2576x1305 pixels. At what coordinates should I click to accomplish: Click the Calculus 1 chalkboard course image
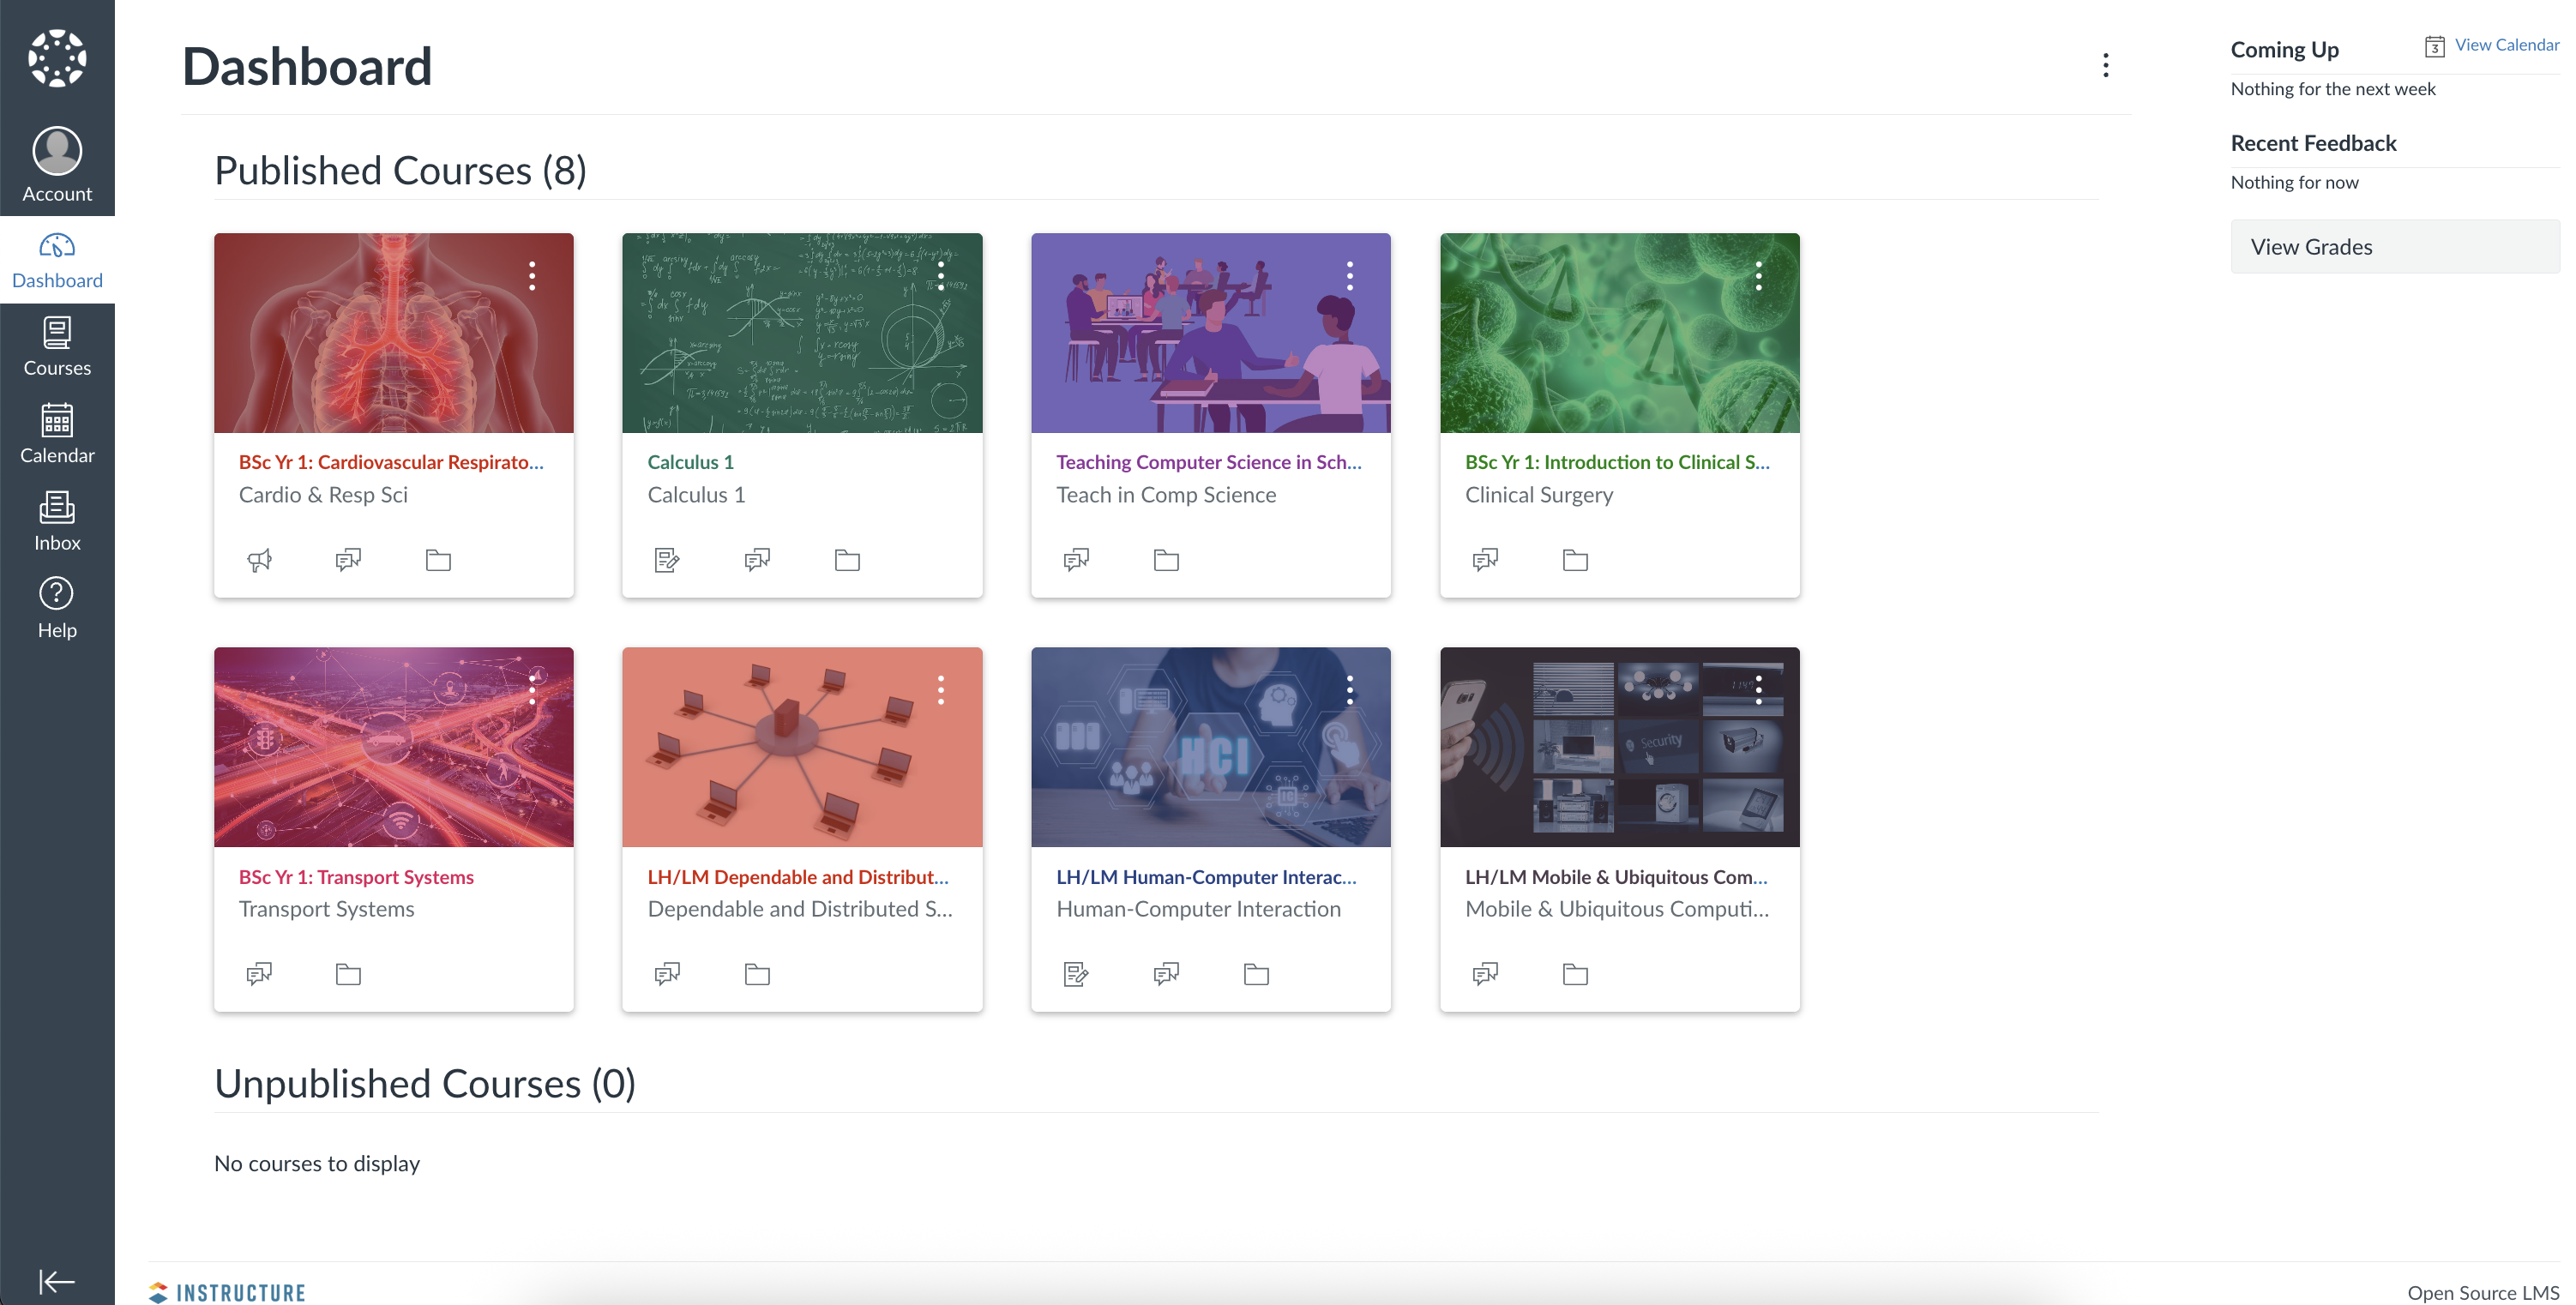point(802,333)
